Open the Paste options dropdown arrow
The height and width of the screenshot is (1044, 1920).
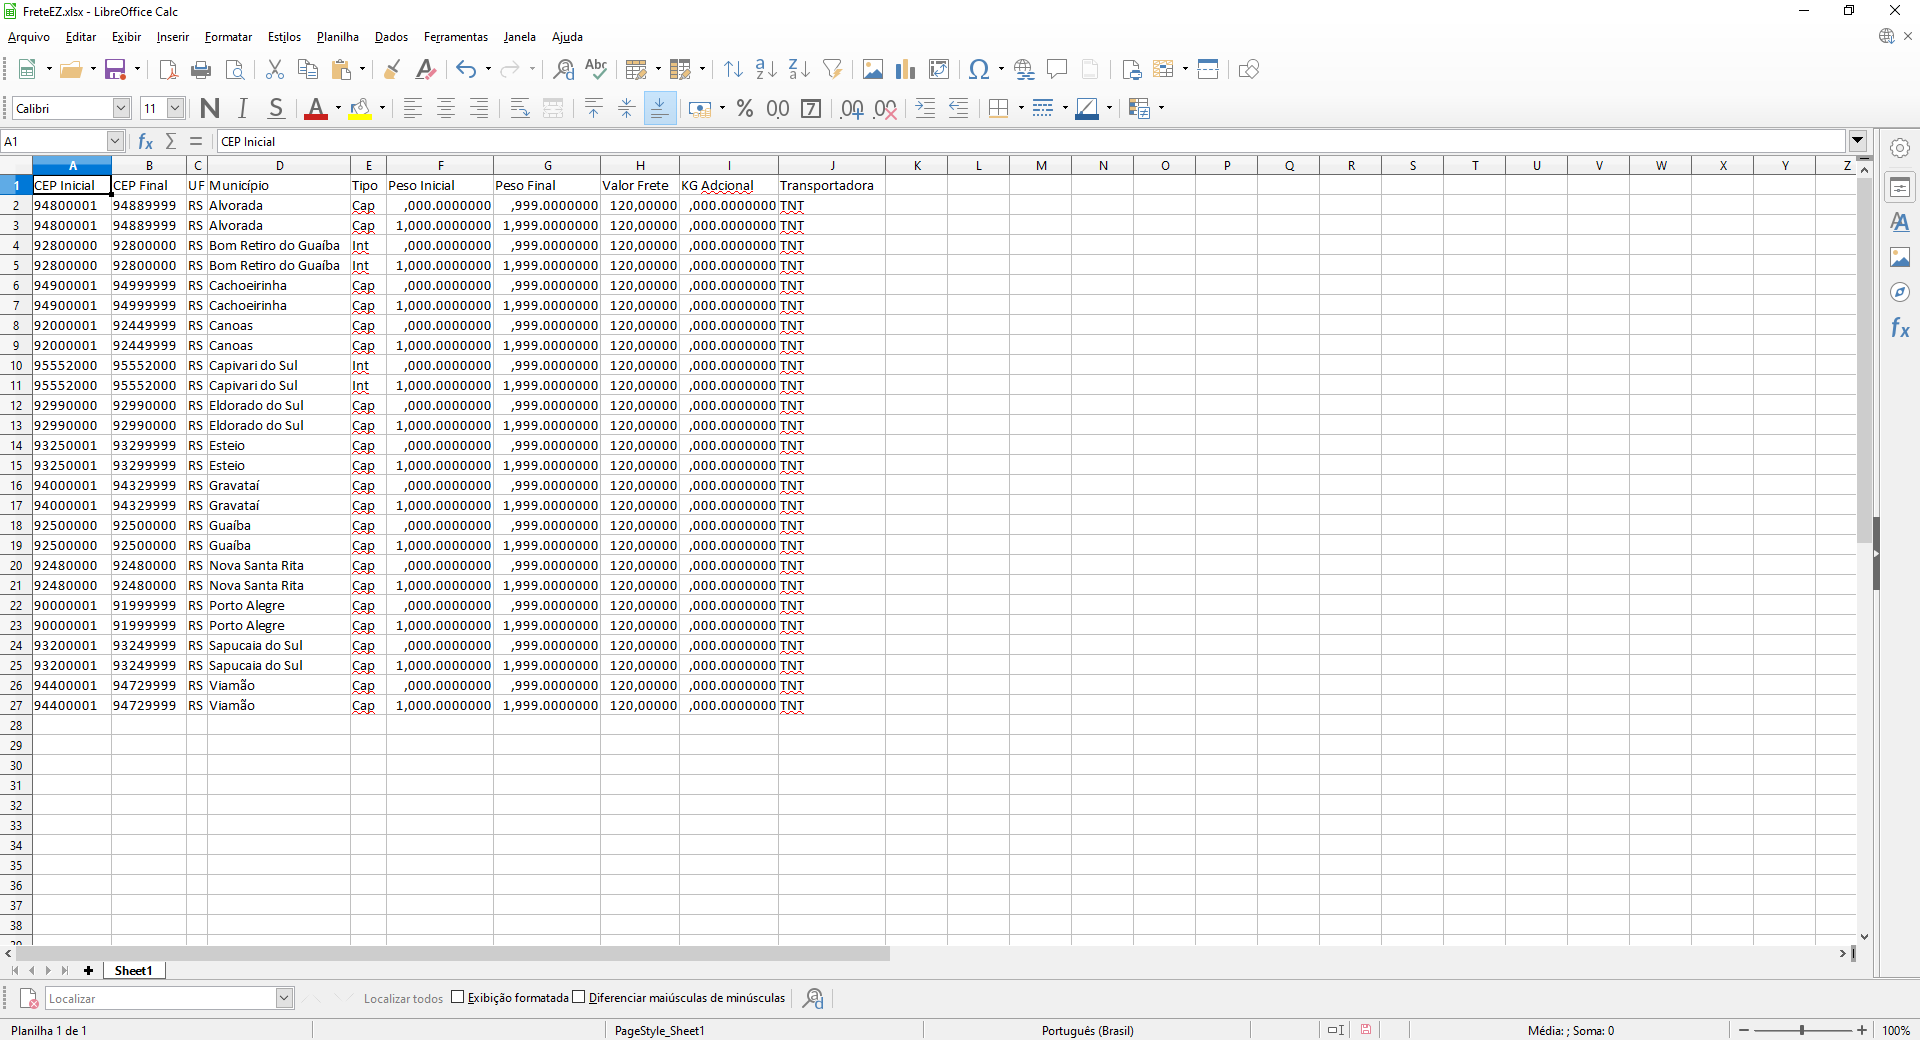[x=362, y=69]
